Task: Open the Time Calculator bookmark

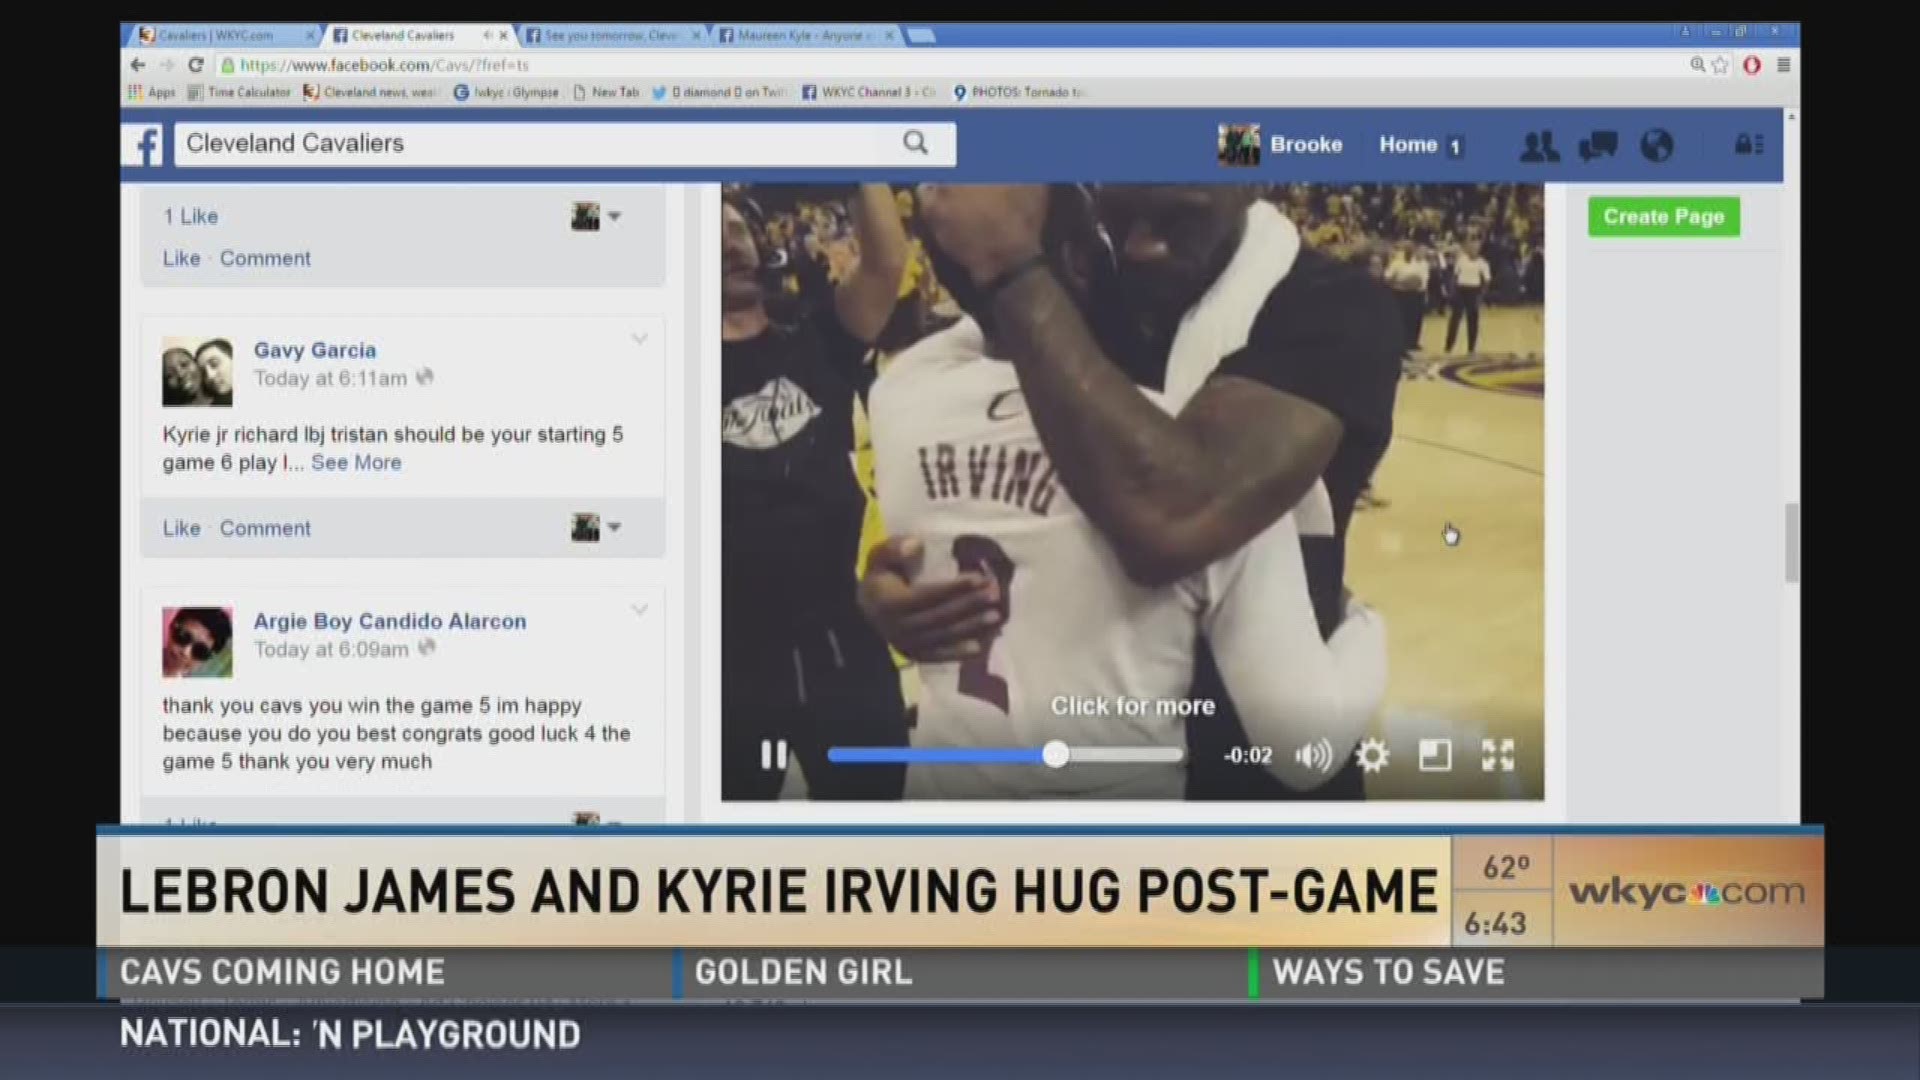Action: (x=239, y=92)
